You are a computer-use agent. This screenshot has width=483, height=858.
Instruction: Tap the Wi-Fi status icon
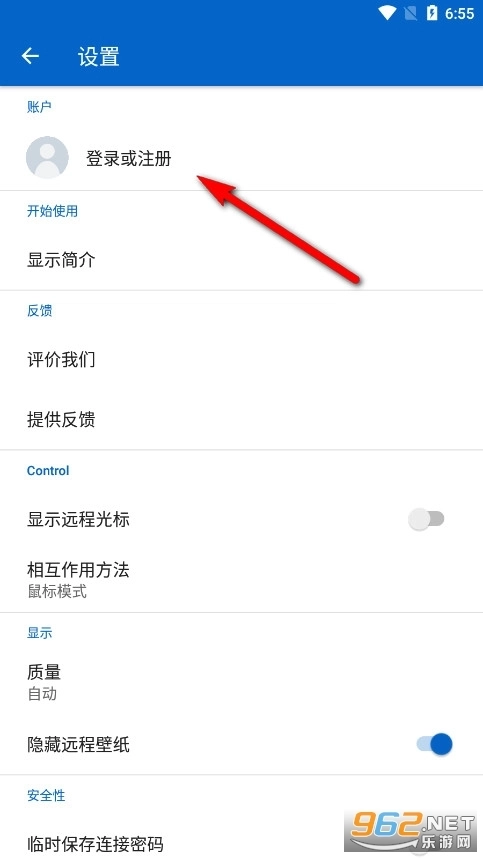pos(387,13)
